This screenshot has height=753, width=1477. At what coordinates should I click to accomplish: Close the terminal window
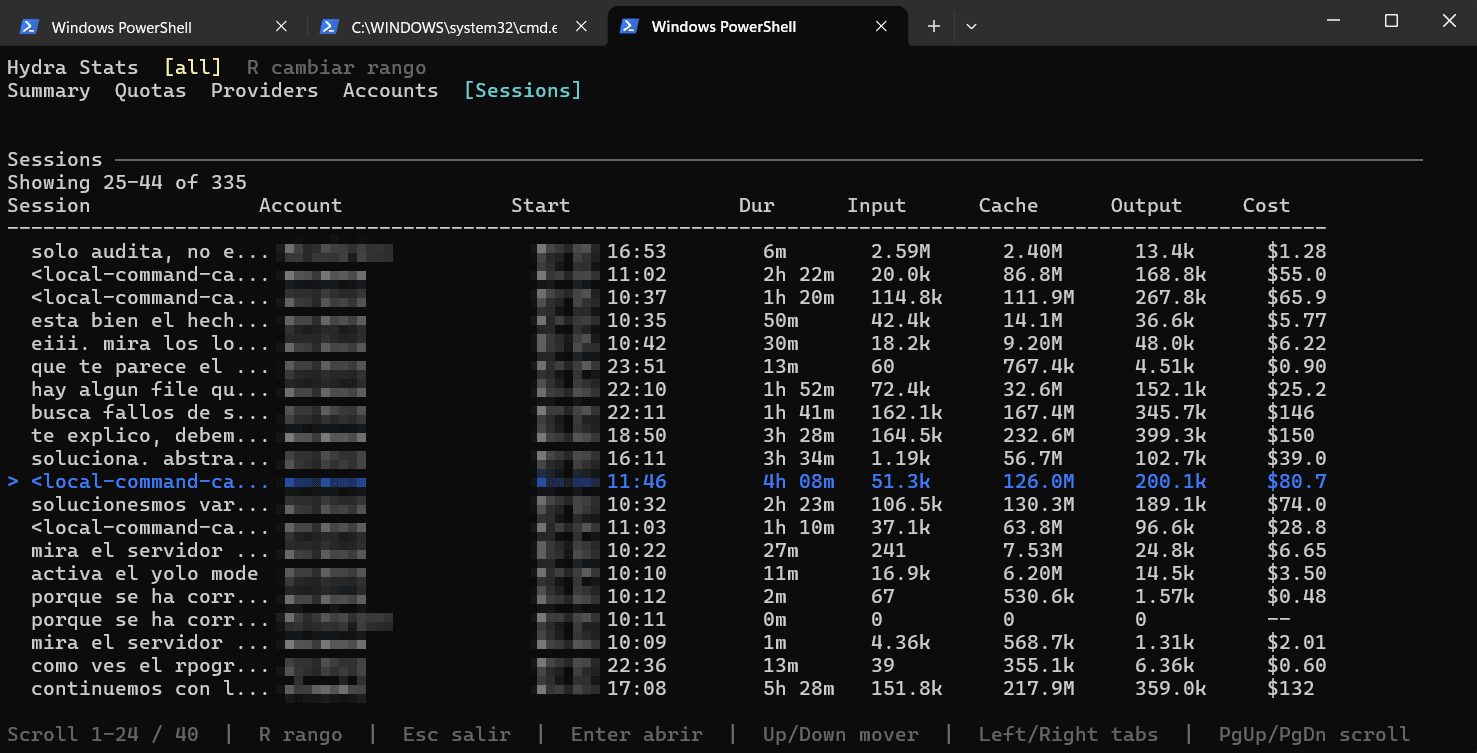(x=1449, y=20)
